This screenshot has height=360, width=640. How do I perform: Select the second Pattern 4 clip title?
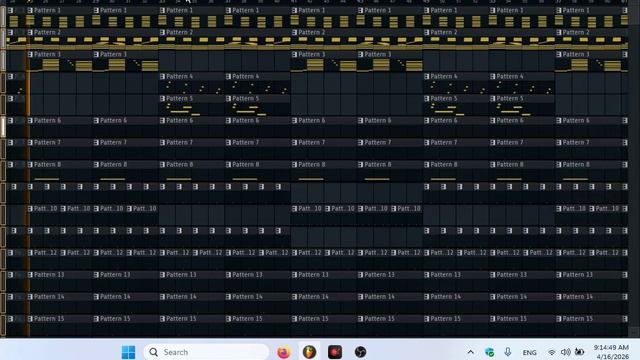(246, 76)
